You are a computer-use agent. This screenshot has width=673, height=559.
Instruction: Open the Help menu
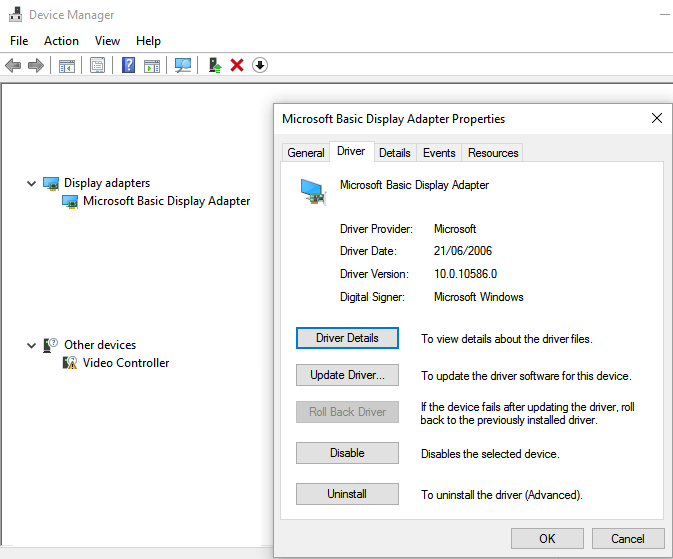point(149,41)
